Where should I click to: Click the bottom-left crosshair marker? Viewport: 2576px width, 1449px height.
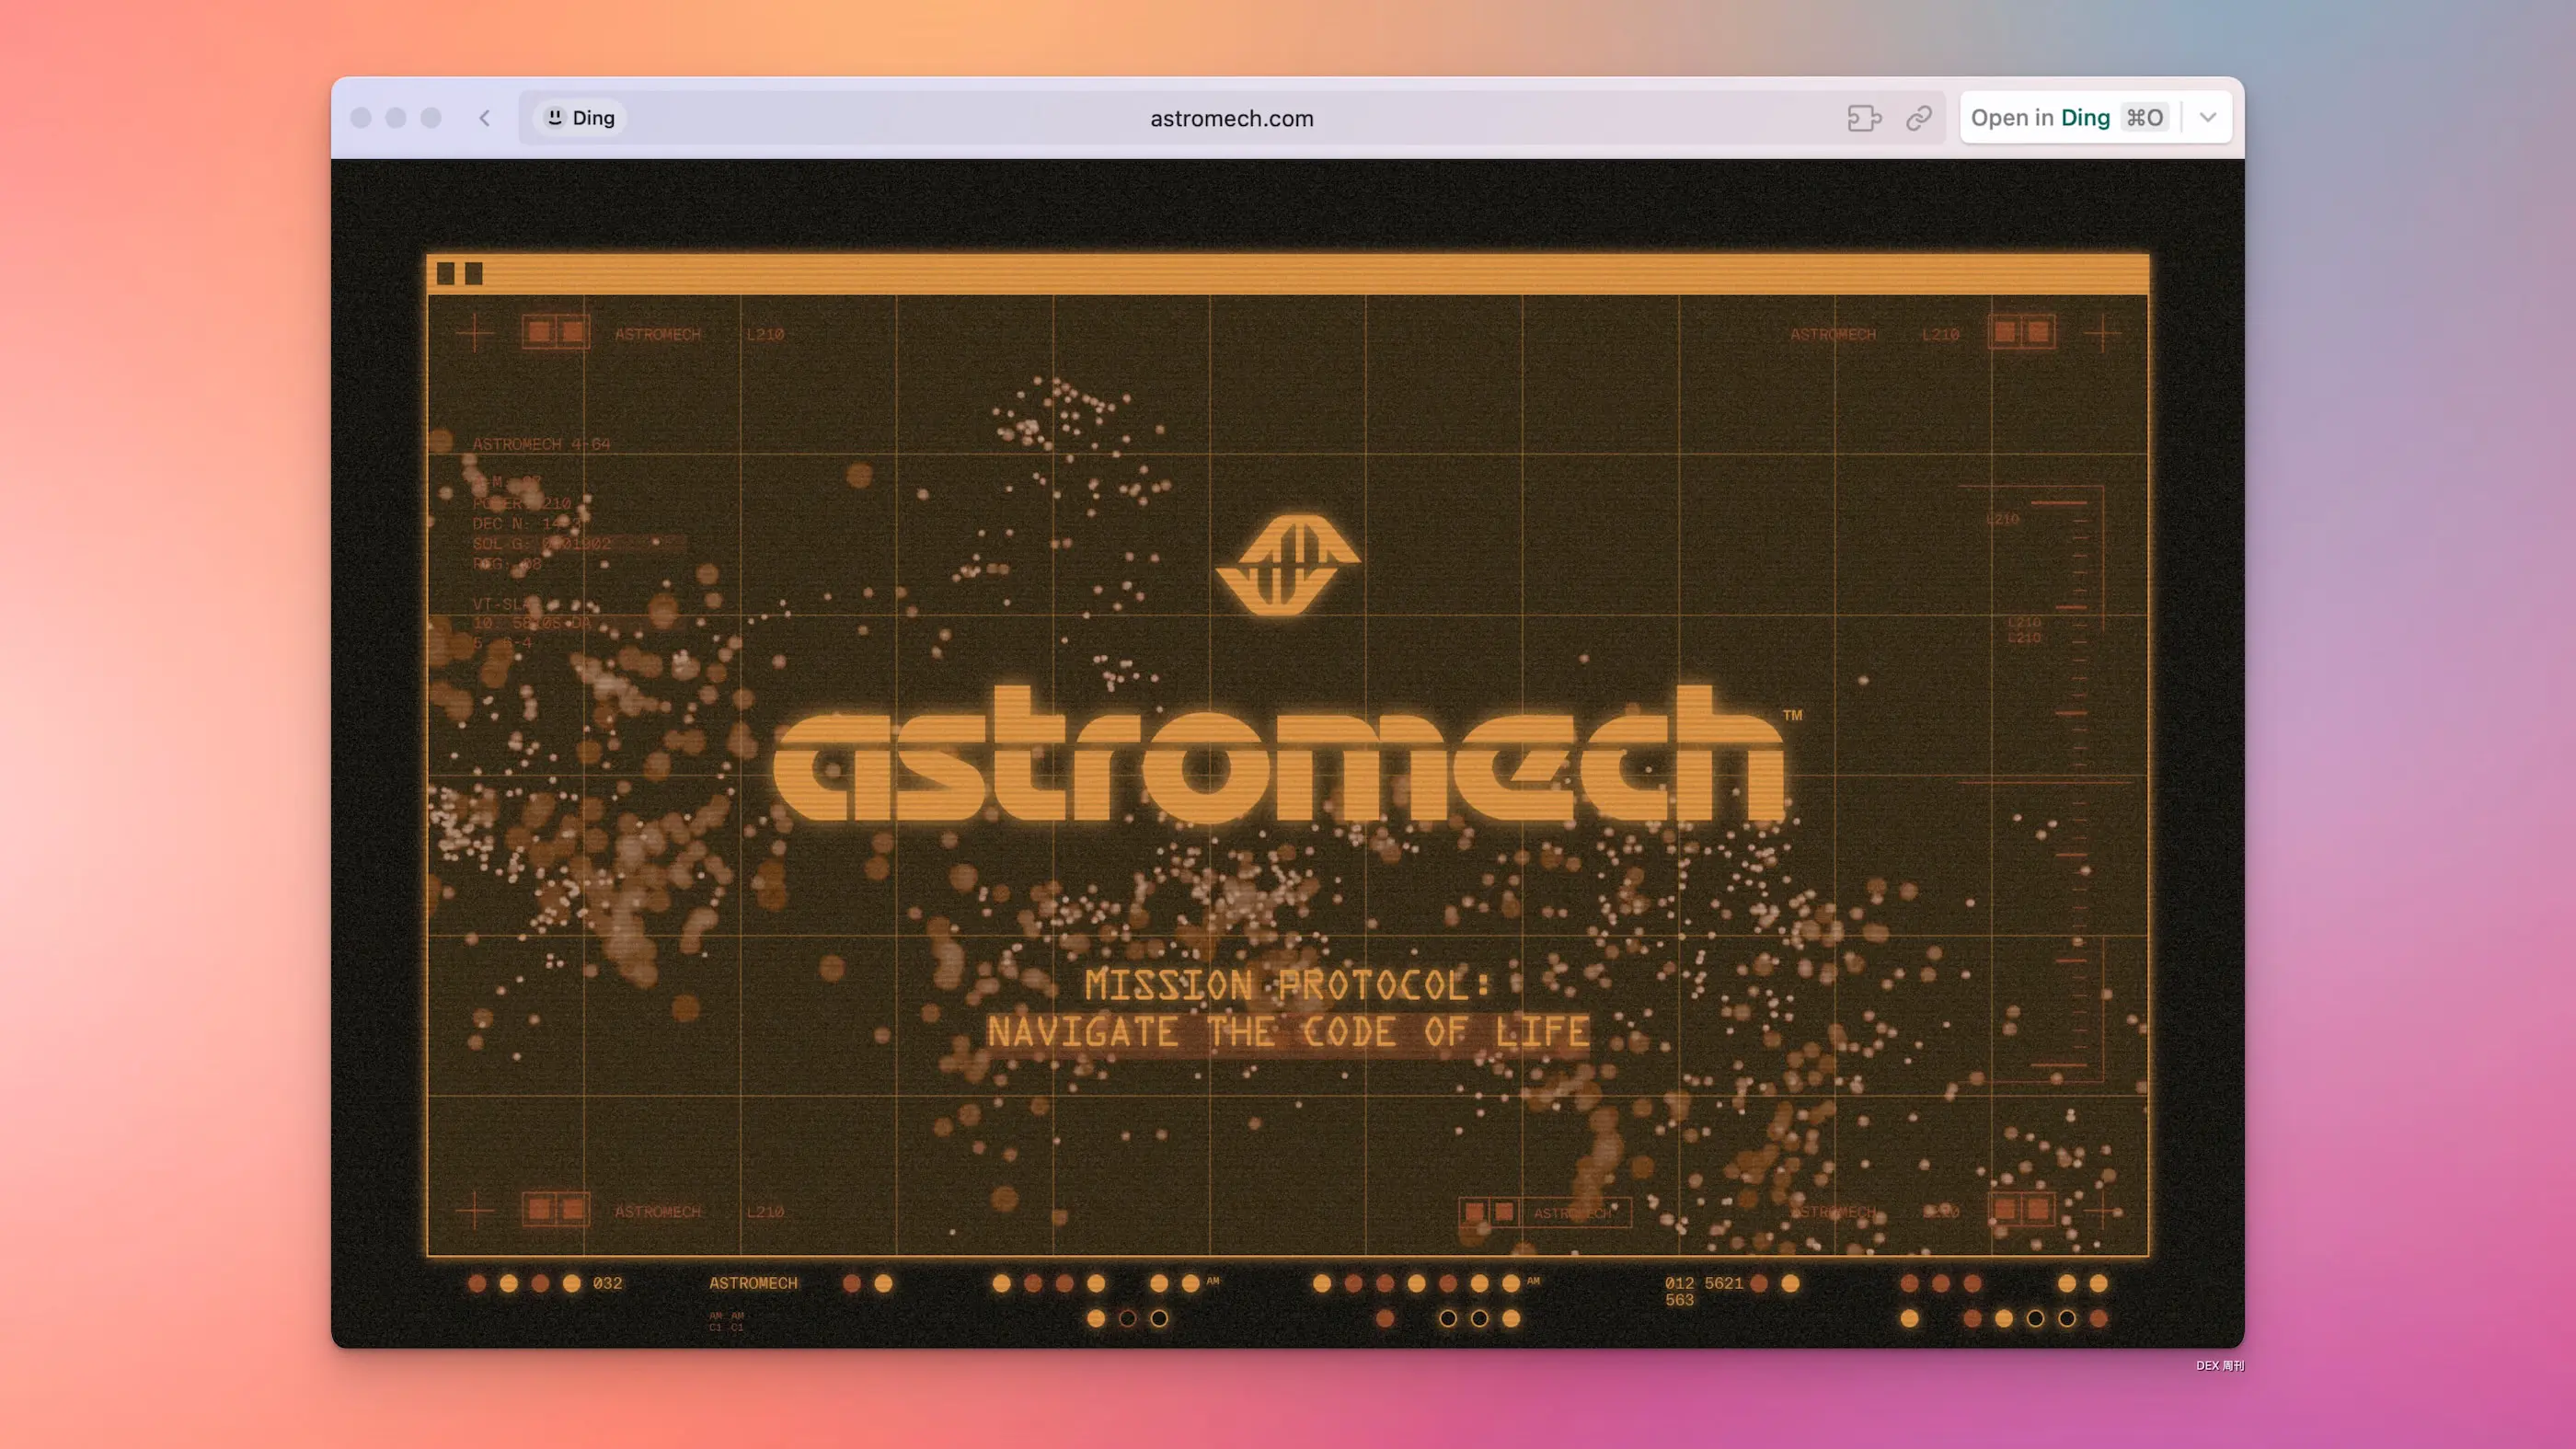[474, 1210]
